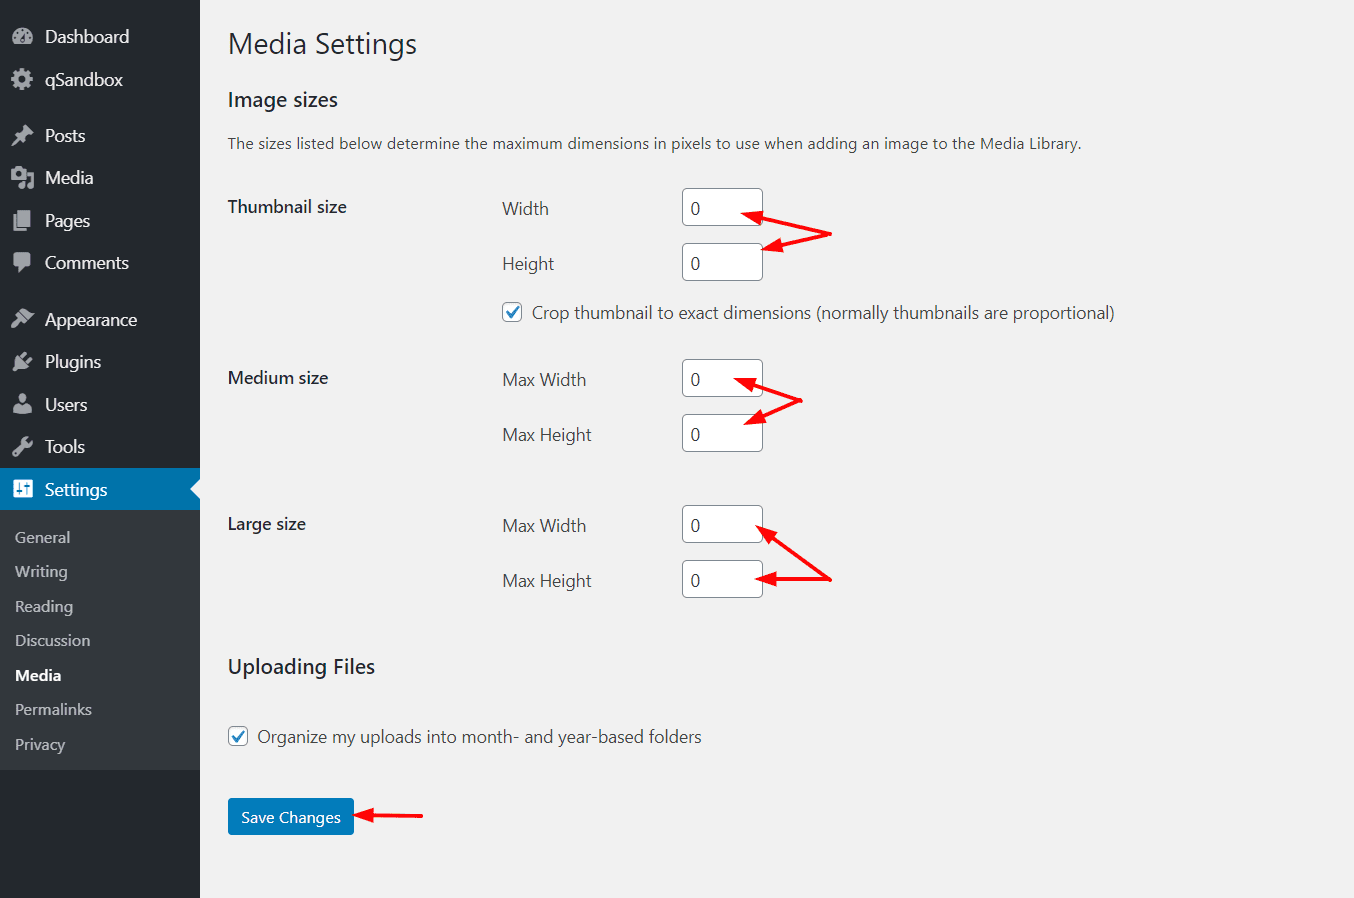Click the Settings icon in the sidebar
This screenshot has height=898, width=1354.
pos(22,489)
